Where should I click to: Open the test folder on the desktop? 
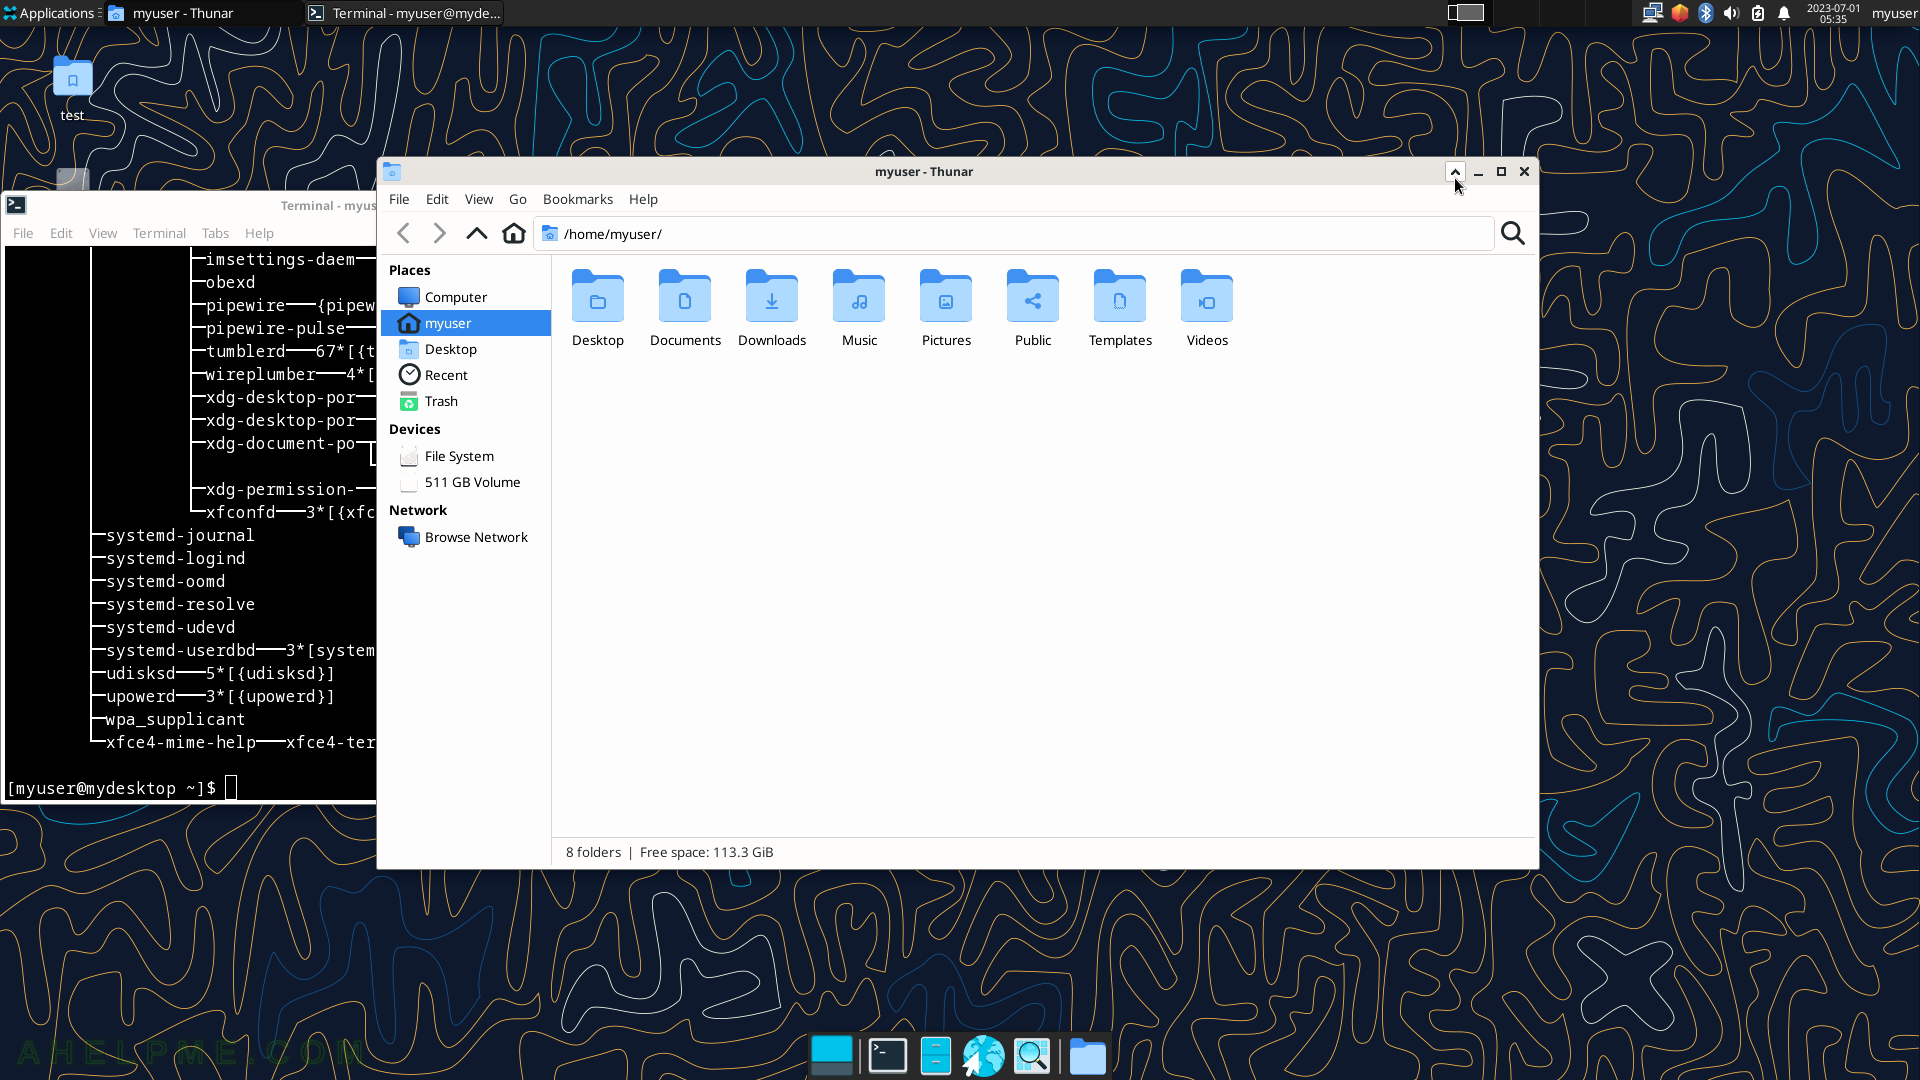pyautogui.click(x=72, y=89)
